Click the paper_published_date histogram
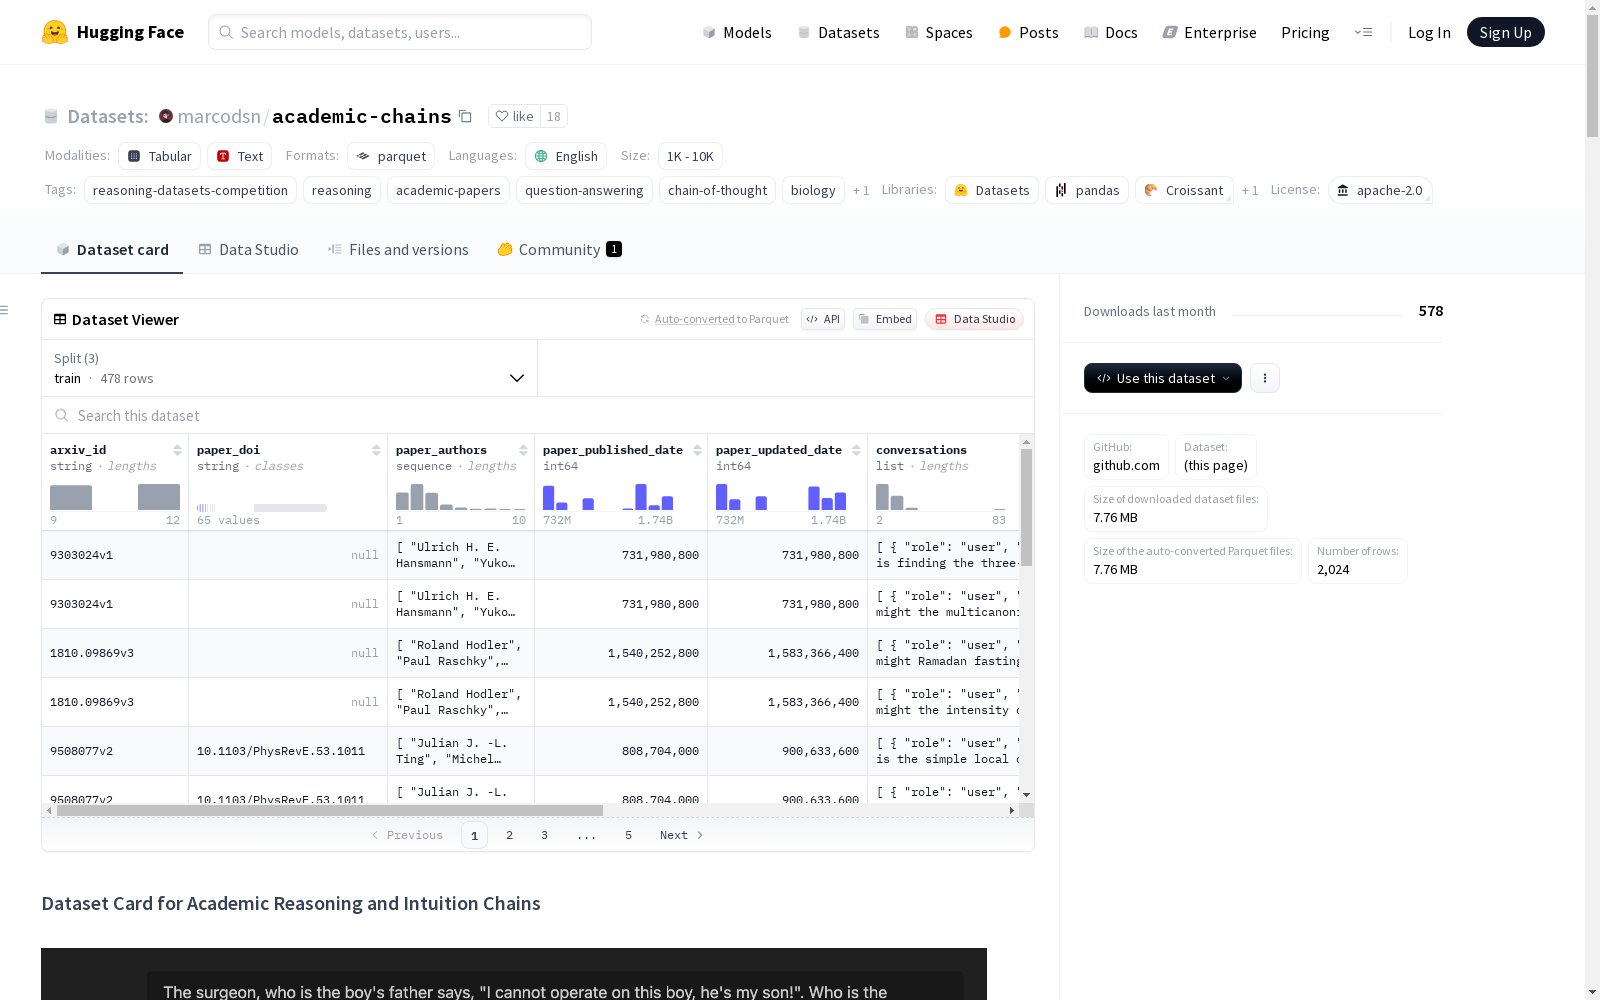Image resolution: width=1600 pixels, height=1000 pixels. (x=608, y=496)
